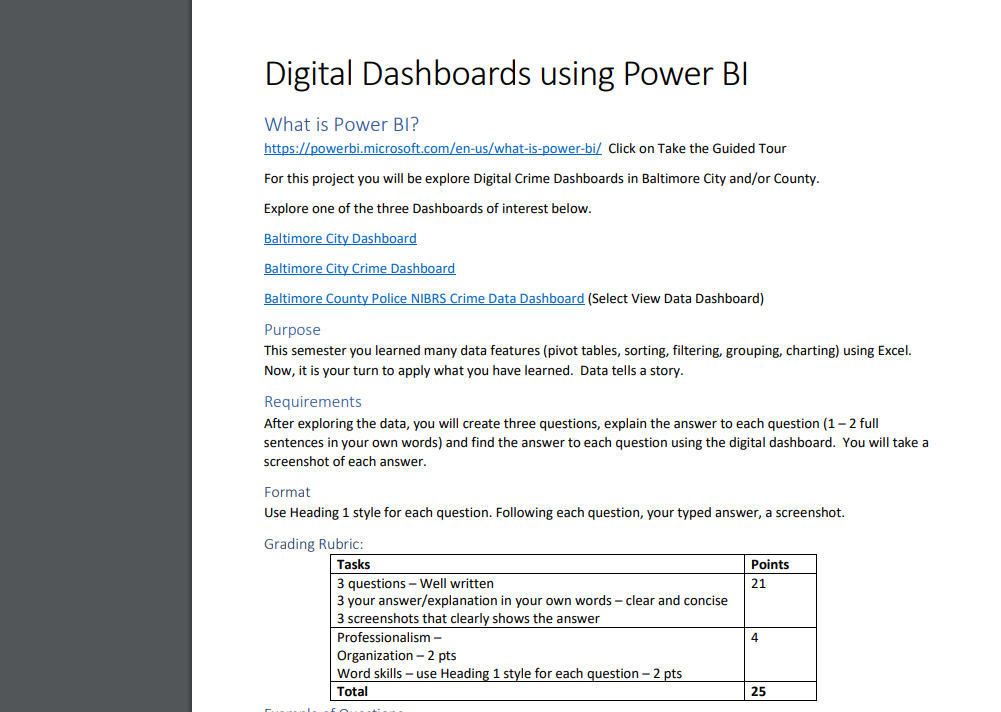Select the What is Power BI heading
This screenshot has width=1001, height=712.
point(340,124)
